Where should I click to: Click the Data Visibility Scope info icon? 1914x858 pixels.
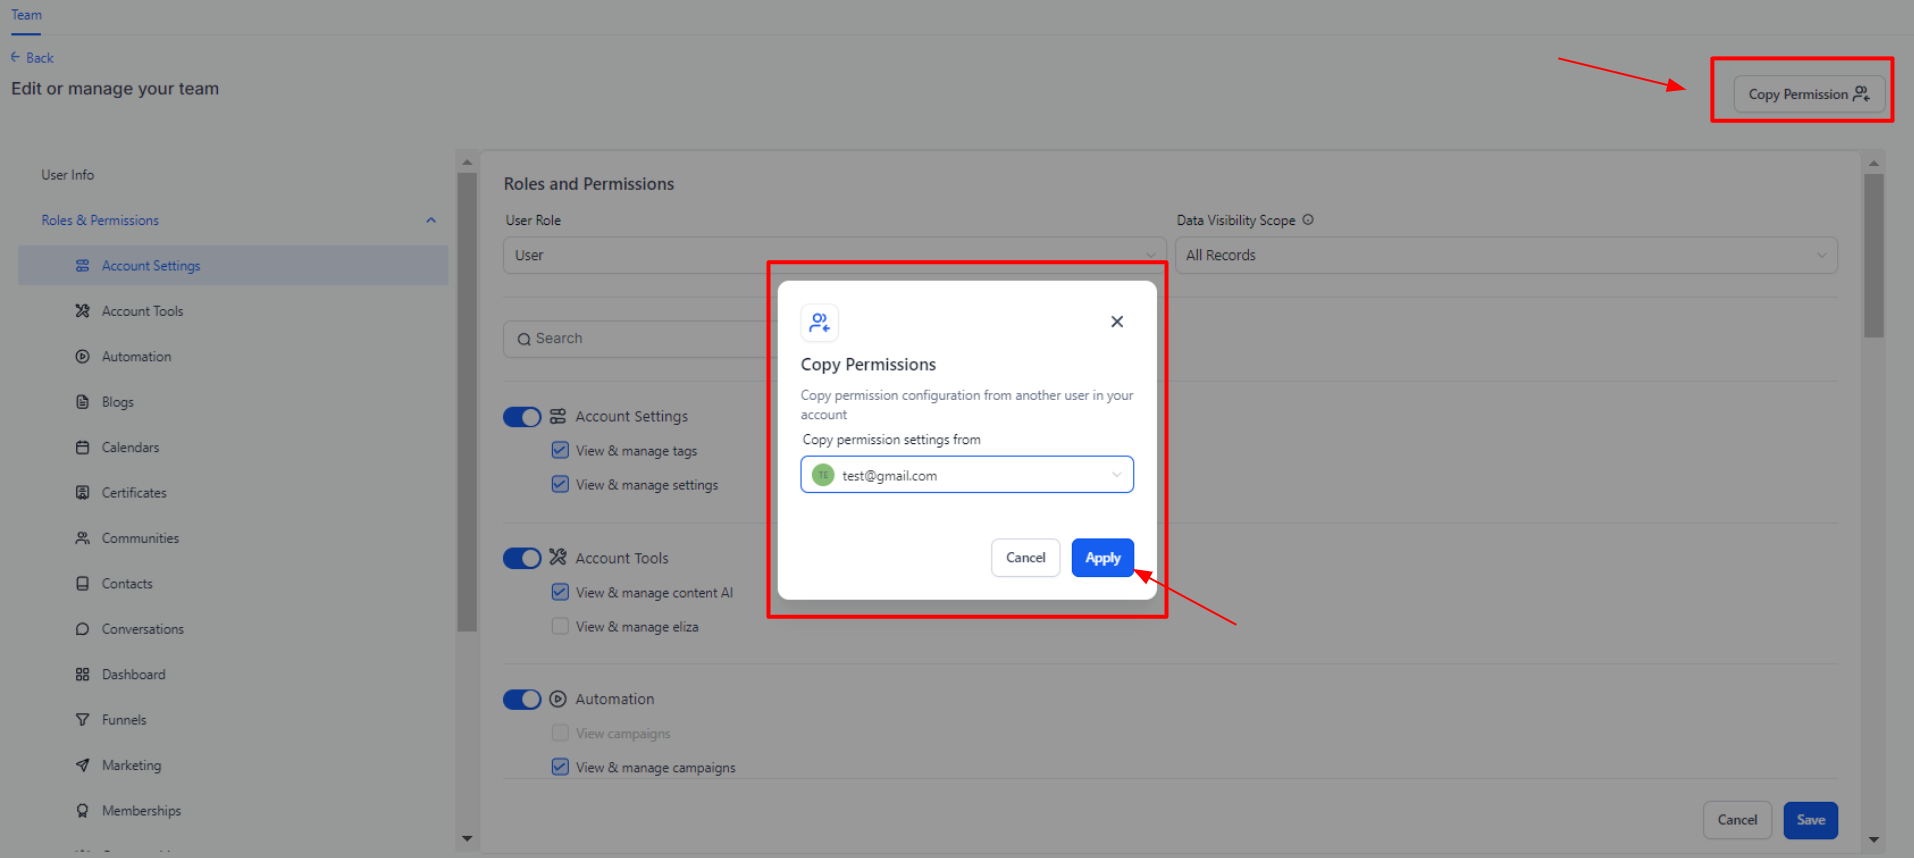pos(1308,220)
